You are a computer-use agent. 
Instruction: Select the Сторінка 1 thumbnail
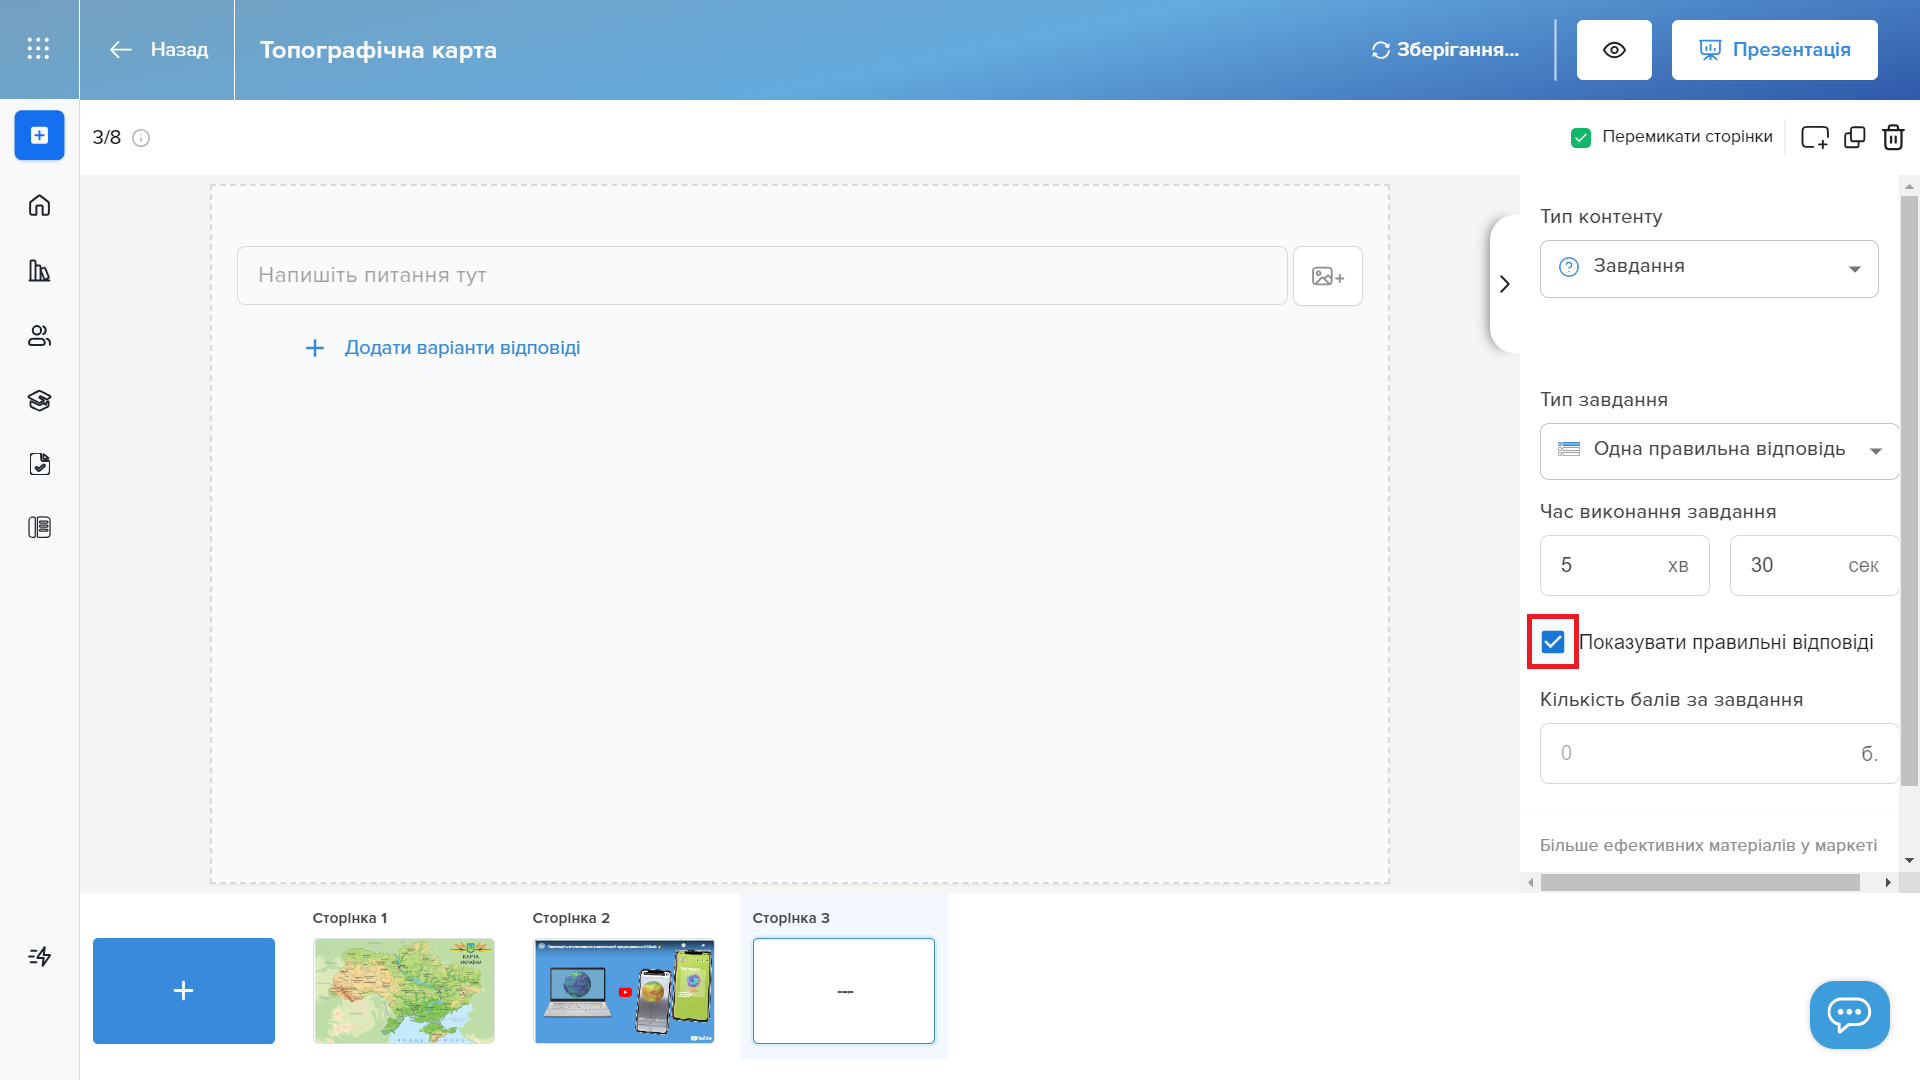point(403,990)
